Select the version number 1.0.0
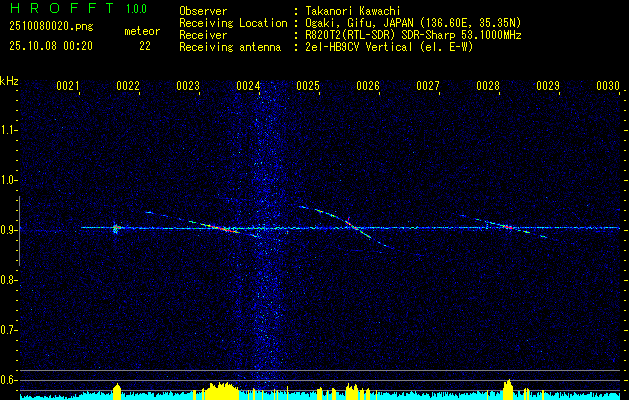 (x=136, y=9)
